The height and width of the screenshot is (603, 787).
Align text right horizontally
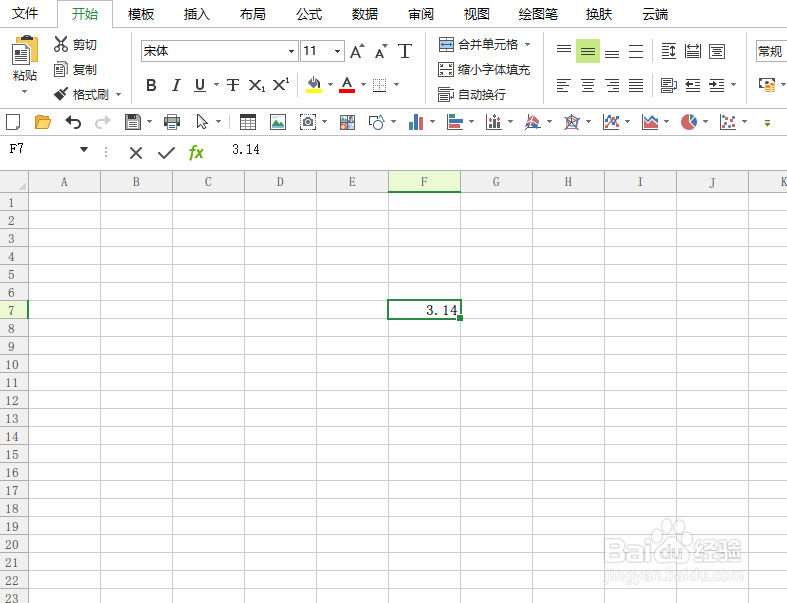coord(612,86)
